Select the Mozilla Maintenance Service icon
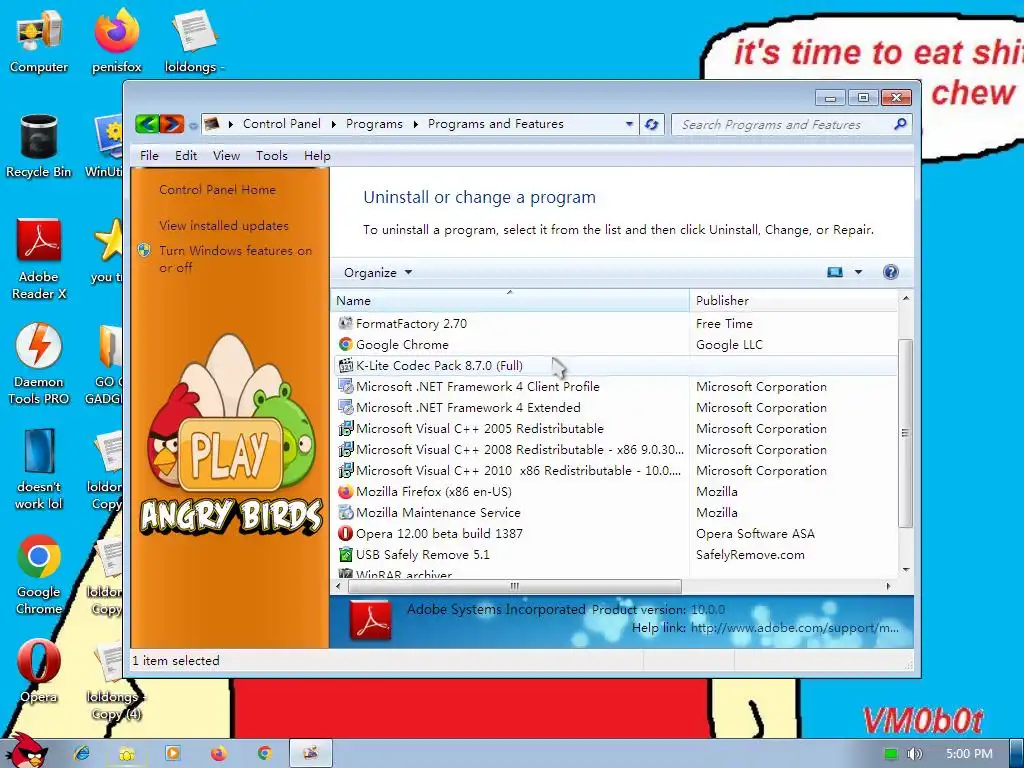The height and width of the screenshot is (768, 1024). click(345, 512)
